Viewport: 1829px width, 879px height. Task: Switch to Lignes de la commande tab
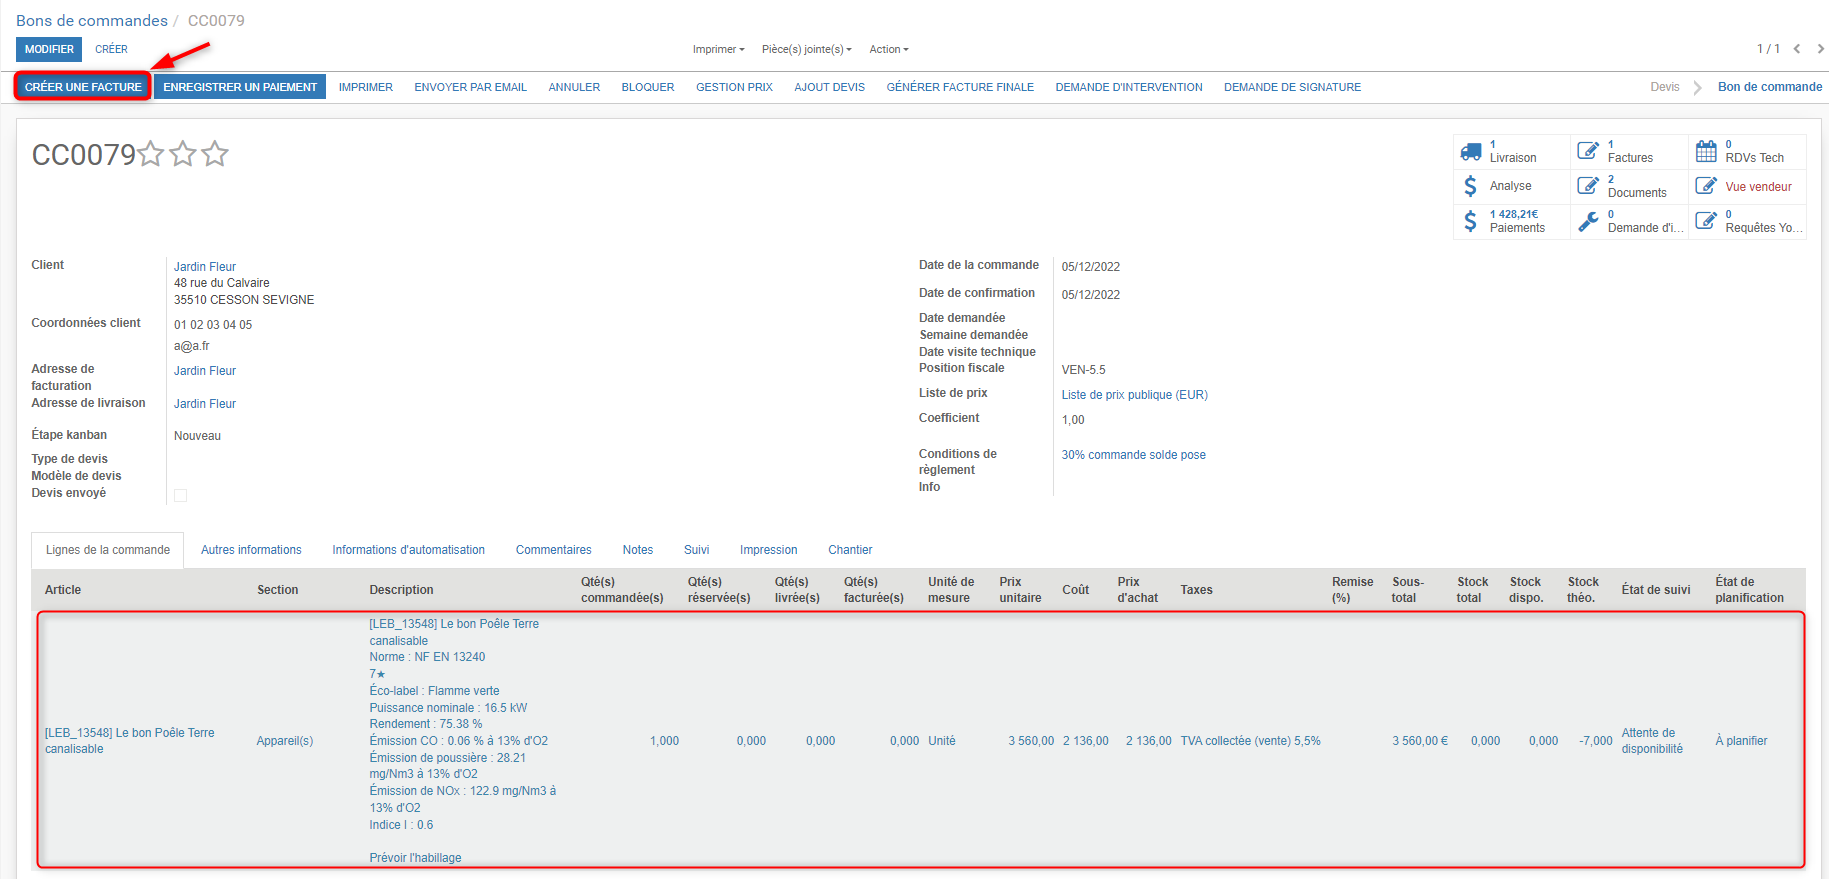[108, 550]
